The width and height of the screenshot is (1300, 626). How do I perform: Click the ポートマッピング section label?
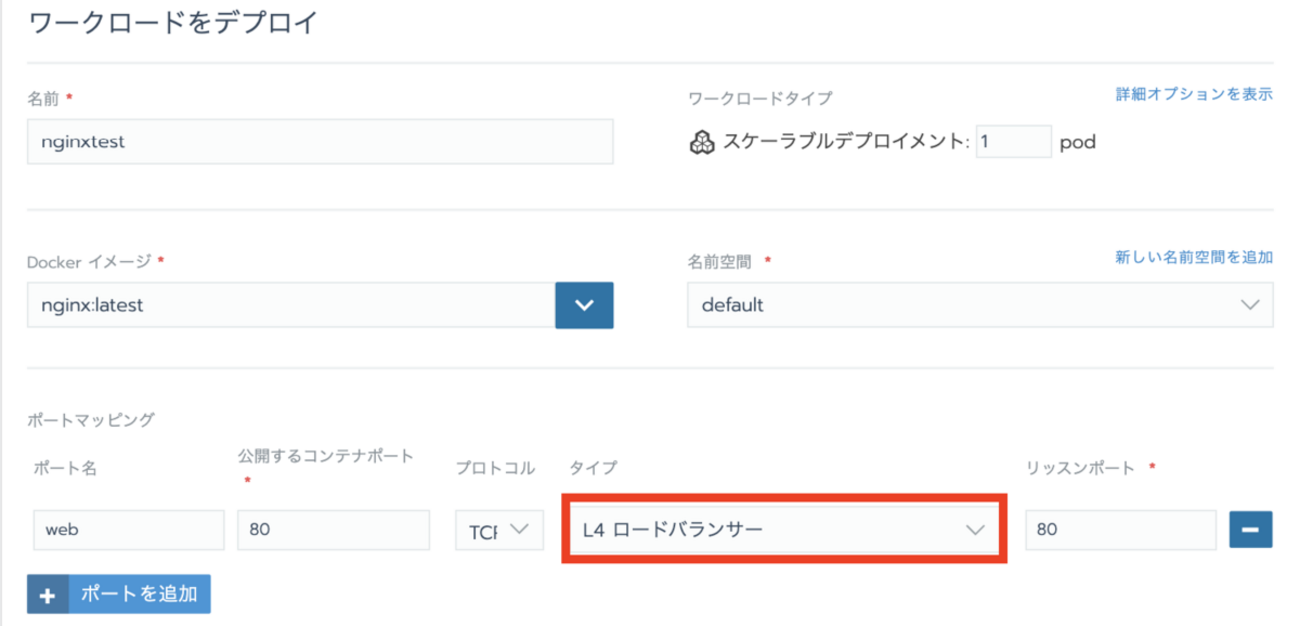91,420
